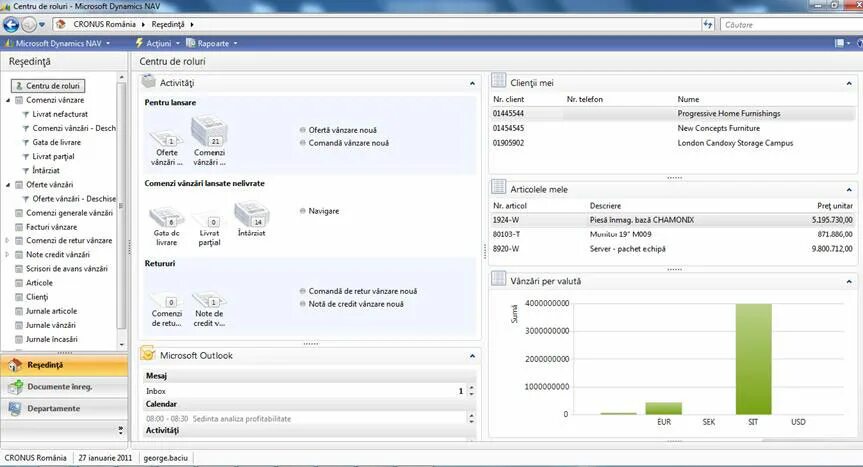Viewport: 863px width, 467px height.
Task: Click the Navigare action link
Action: point(324,211)
